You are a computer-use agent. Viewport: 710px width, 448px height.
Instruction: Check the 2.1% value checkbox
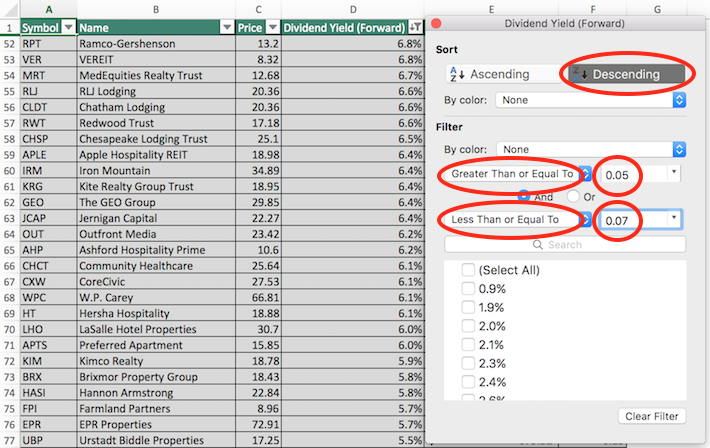[468, 344]
